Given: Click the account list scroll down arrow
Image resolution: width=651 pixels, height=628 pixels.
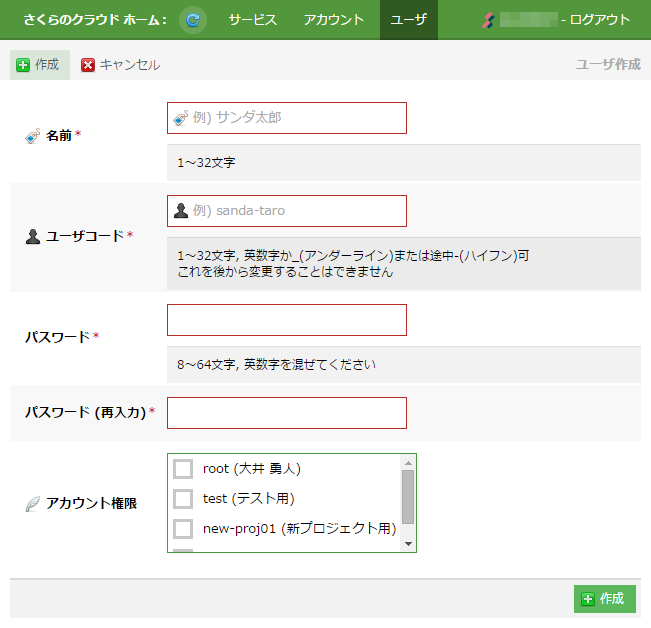Looking at the screenshot, I should coord(408,543).
